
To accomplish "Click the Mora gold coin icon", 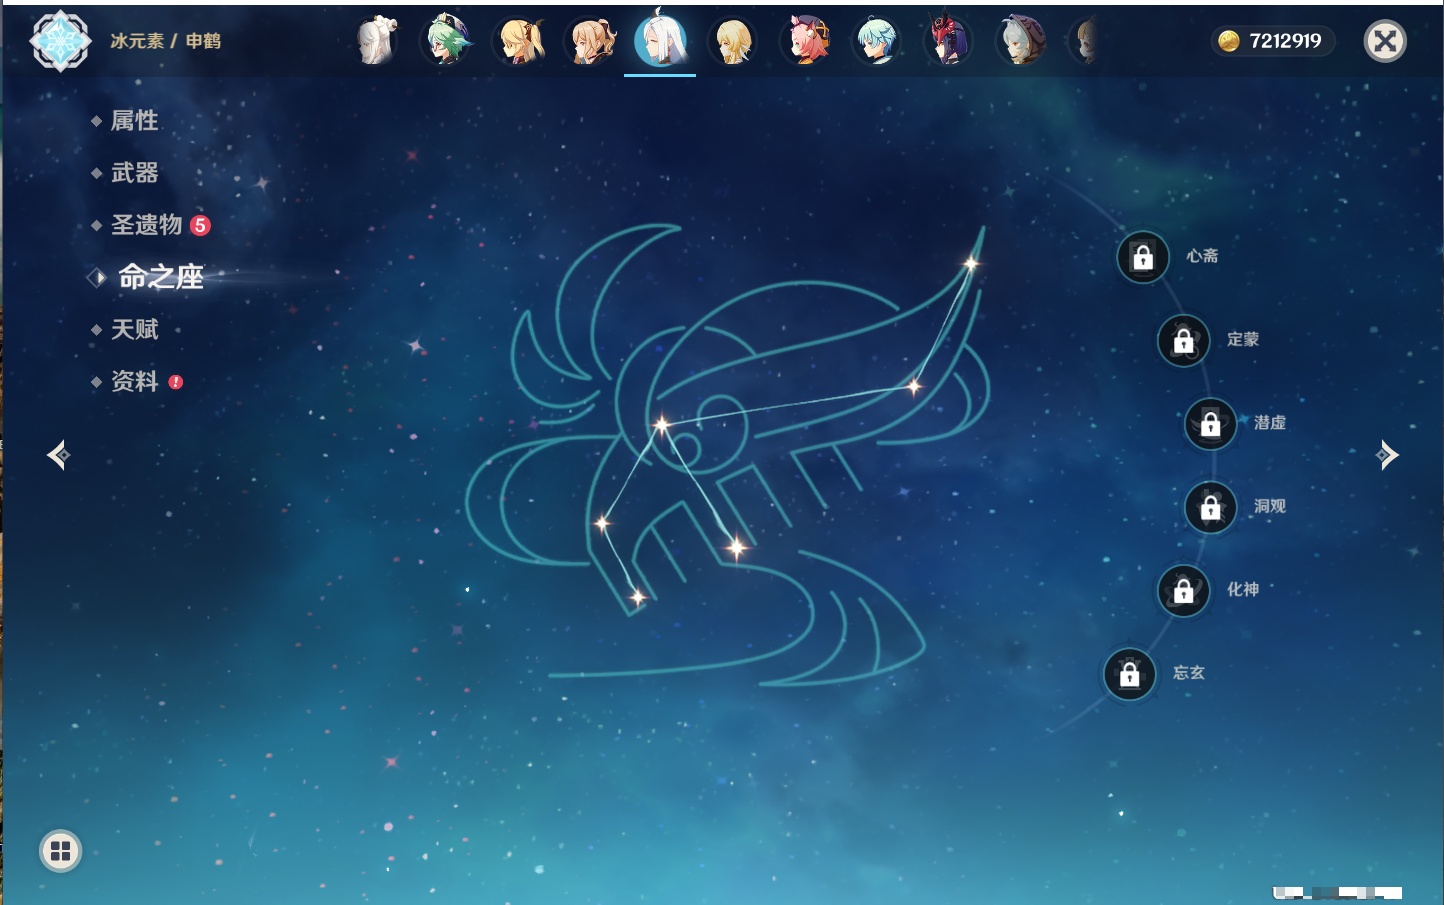I will tap(1229, 41).
